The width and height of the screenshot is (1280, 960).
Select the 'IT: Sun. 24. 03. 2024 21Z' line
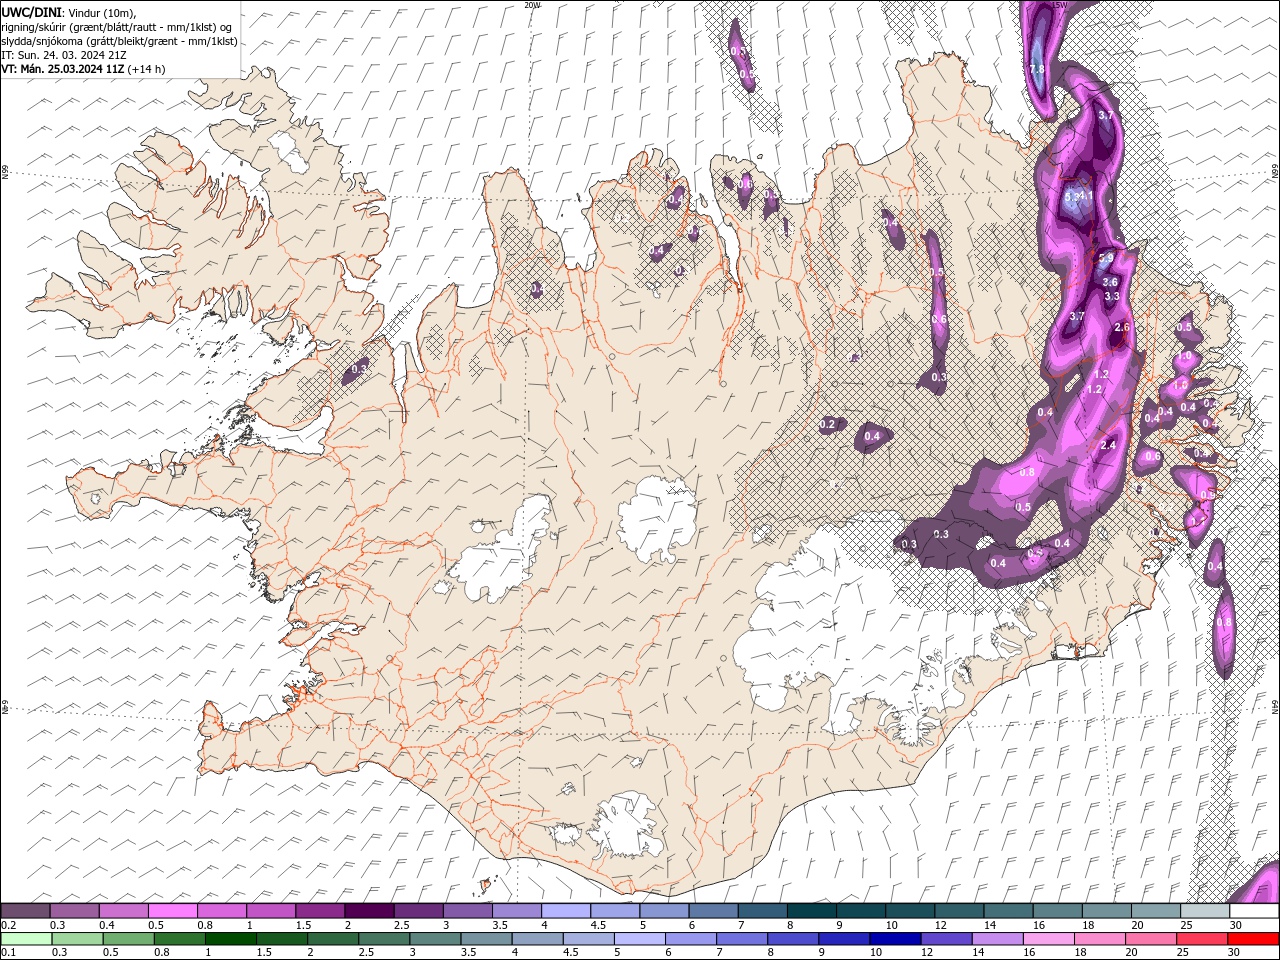coord(64,55)
